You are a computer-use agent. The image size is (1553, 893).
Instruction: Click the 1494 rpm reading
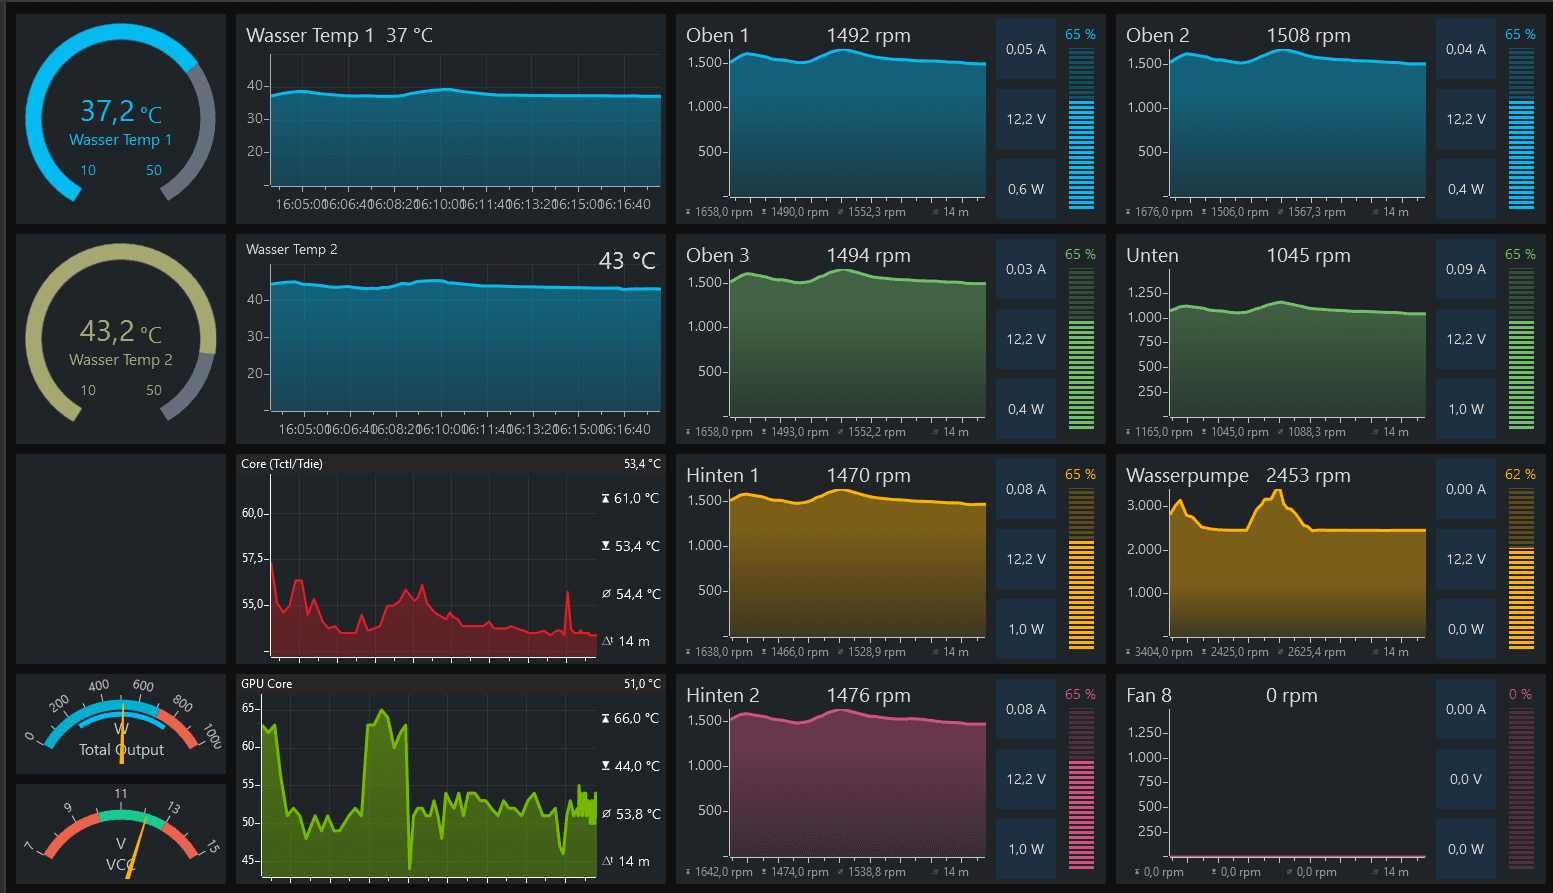[x=868, y=255]
